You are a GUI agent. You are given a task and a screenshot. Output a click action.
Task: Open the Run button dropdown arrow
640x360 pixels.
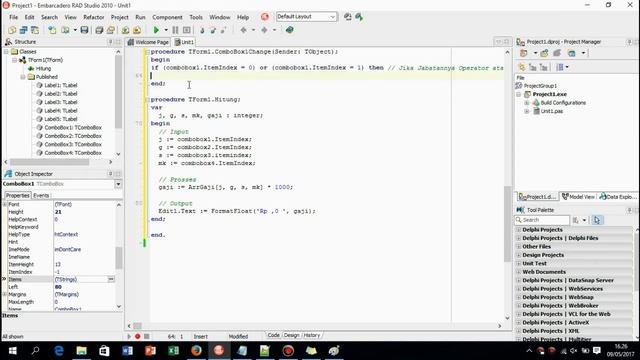pyautogui.click(x=166, y=30)
